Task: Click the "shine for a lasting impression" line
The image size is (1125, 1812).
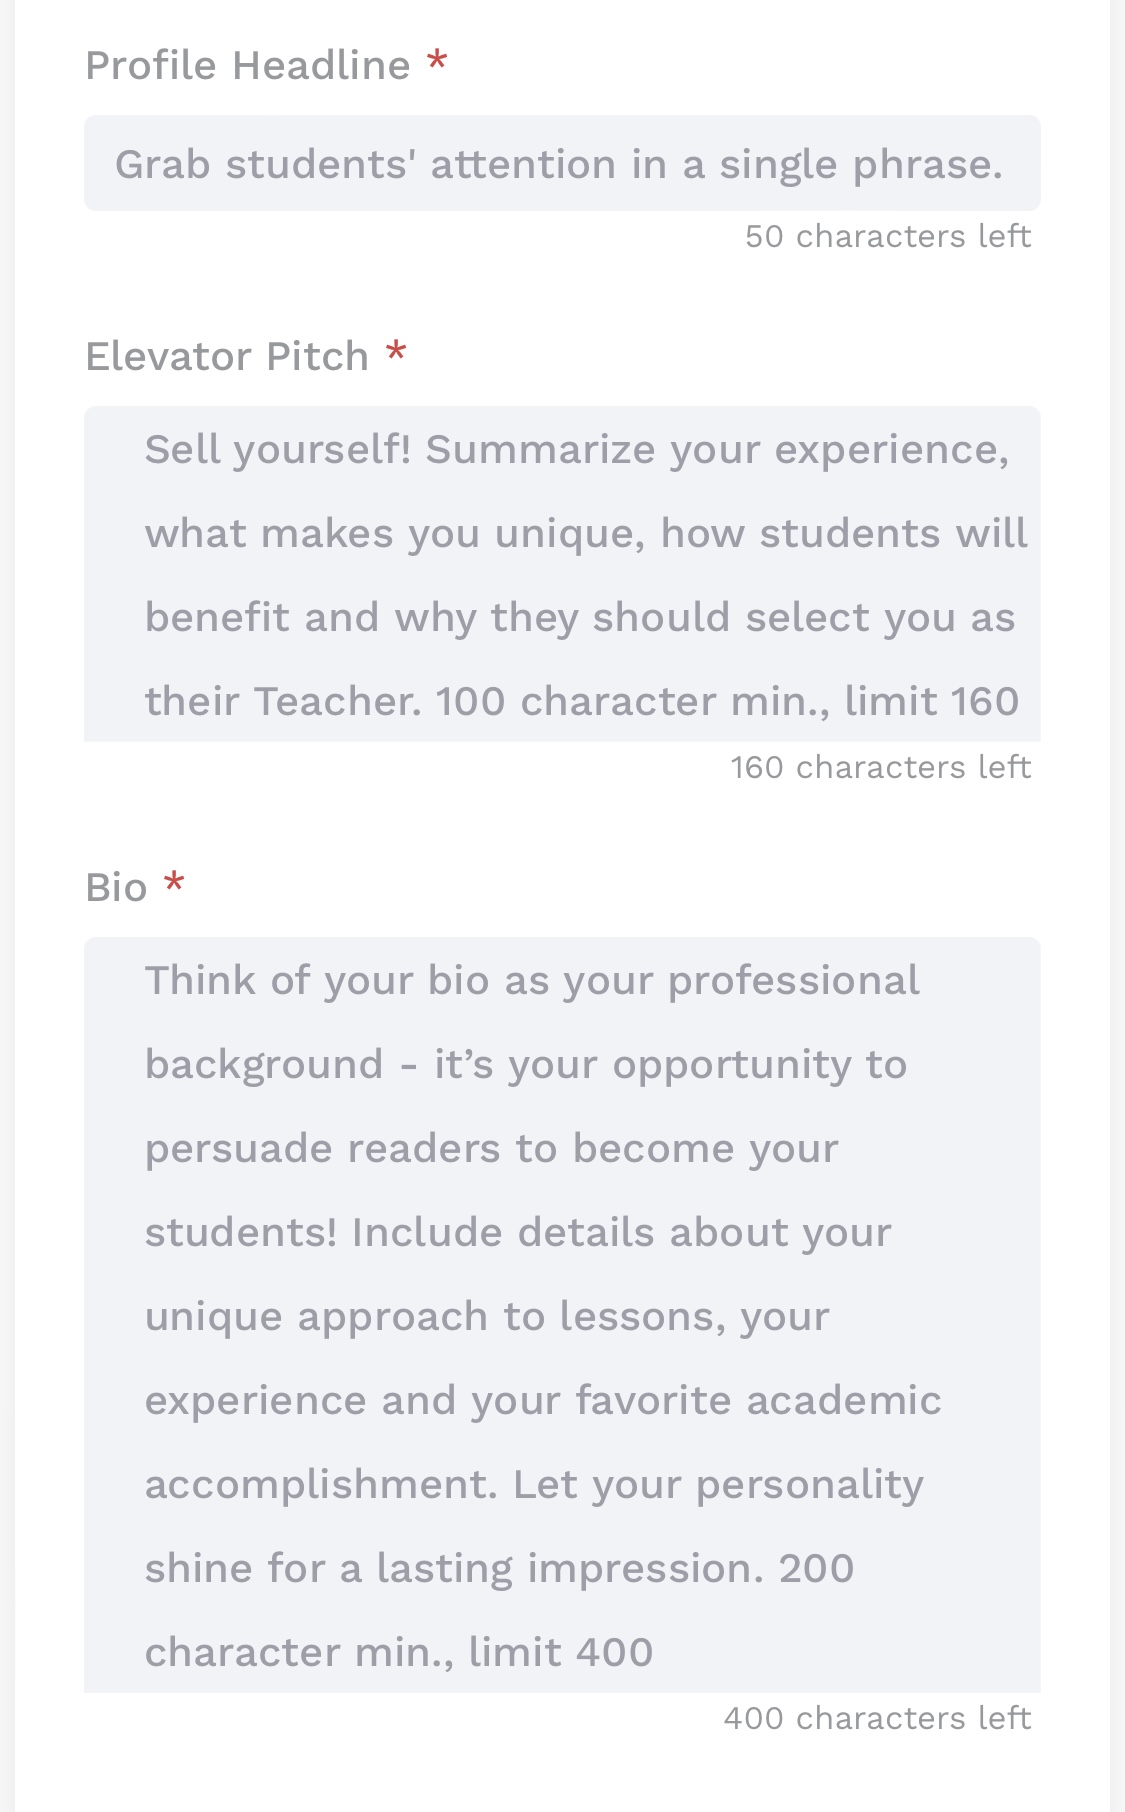Action: 499,1569
